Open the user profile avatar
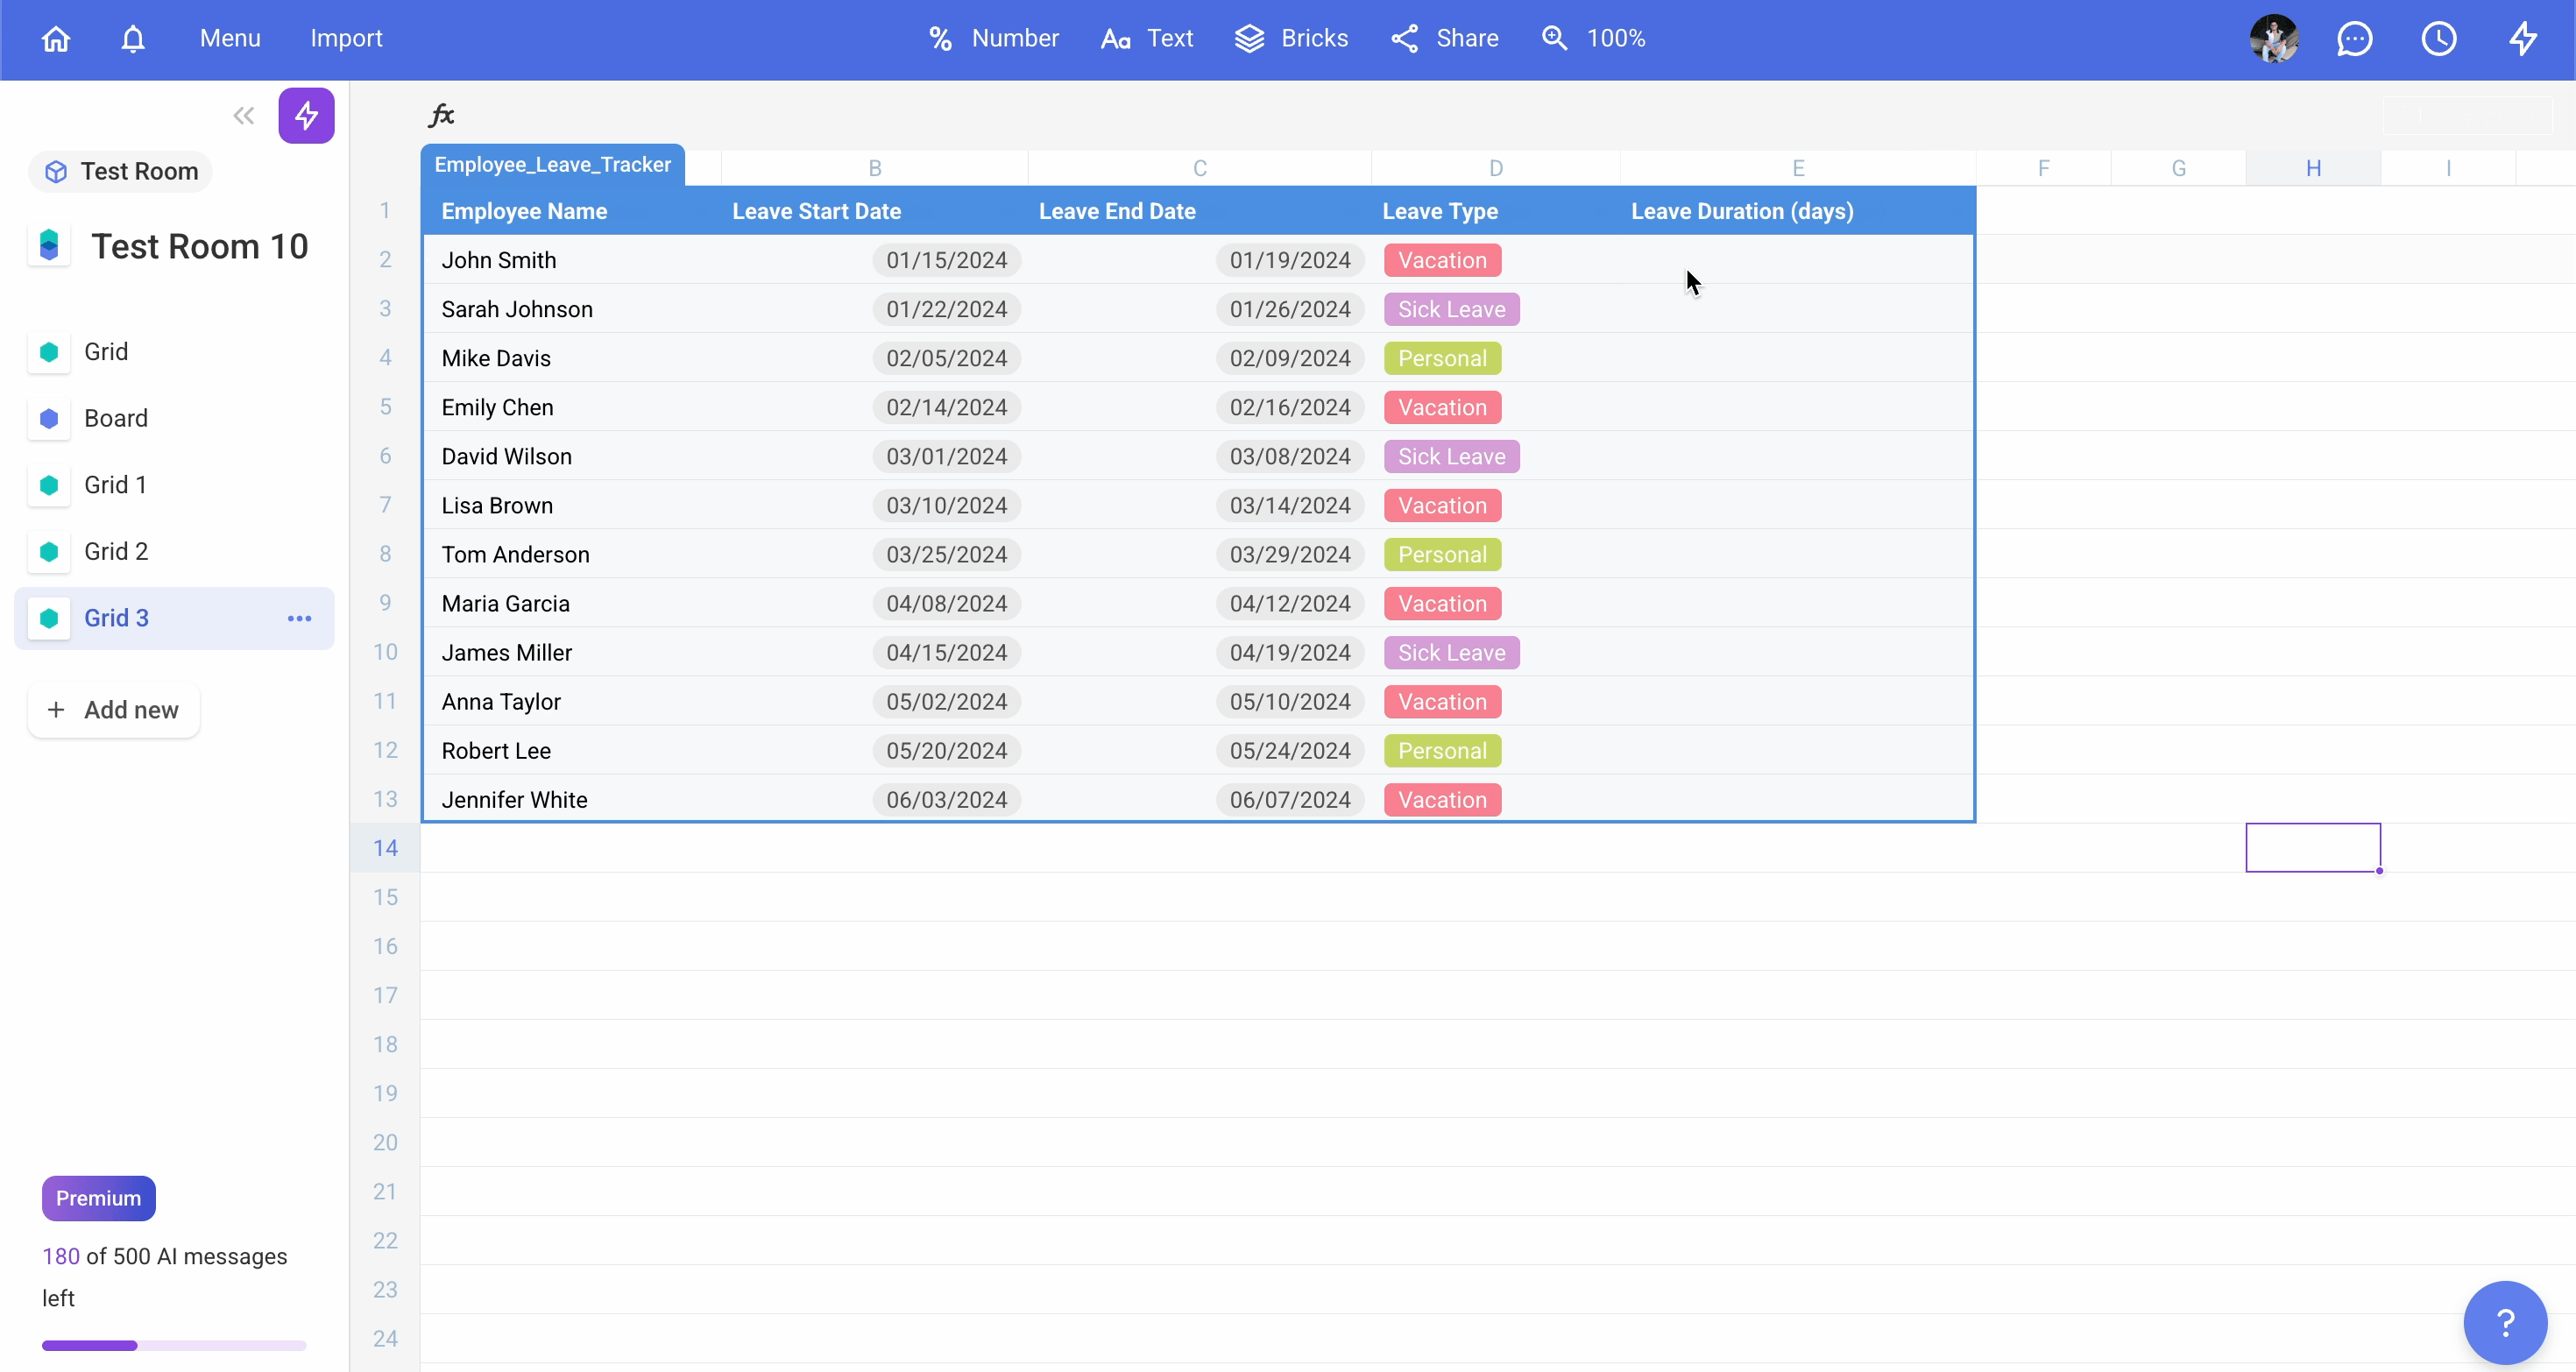 [2274, 39]
